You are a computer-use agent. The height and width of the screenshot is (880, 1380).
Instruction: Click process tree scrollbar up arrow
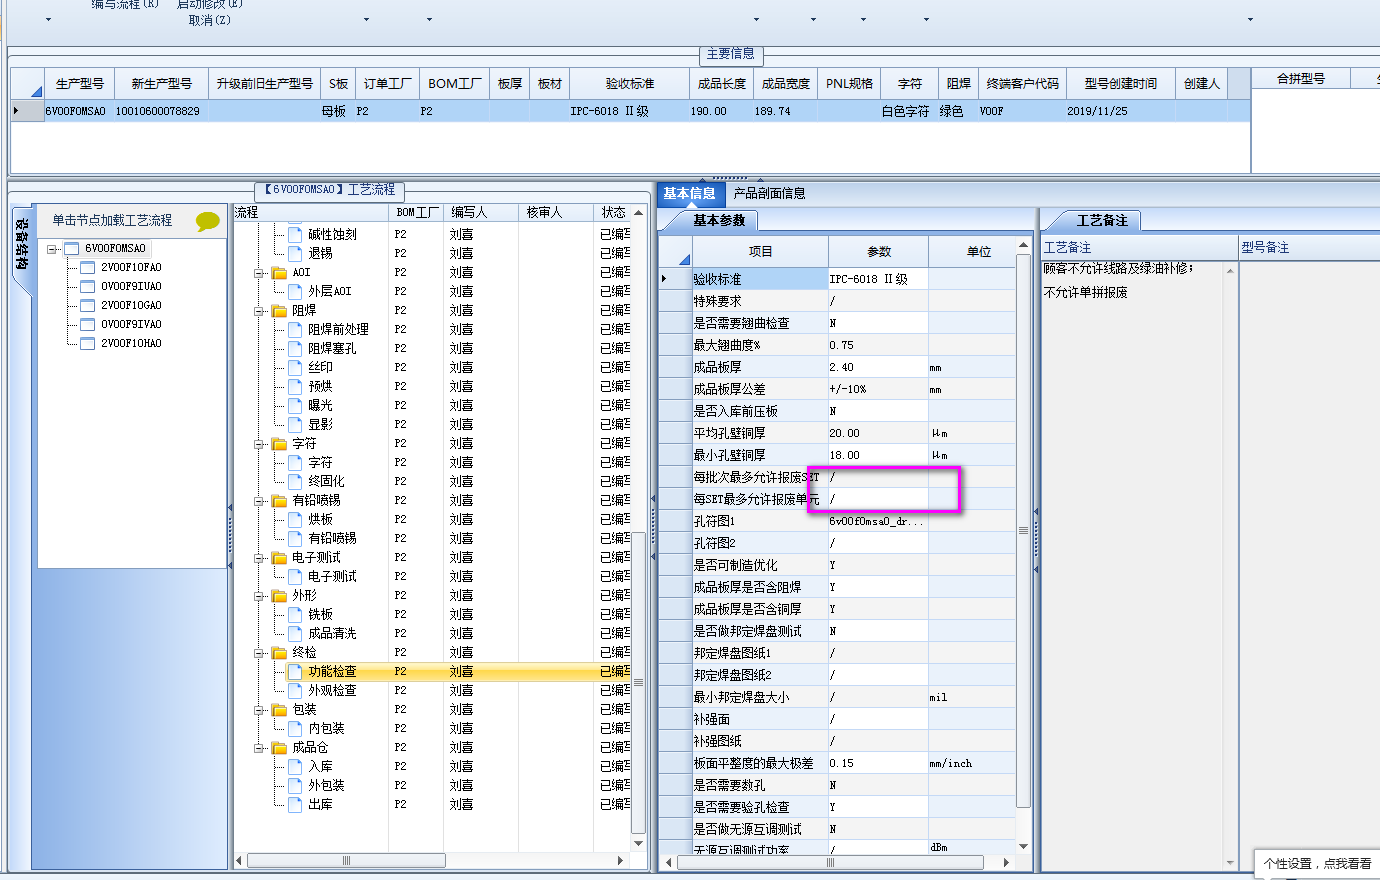coord(639,212)
